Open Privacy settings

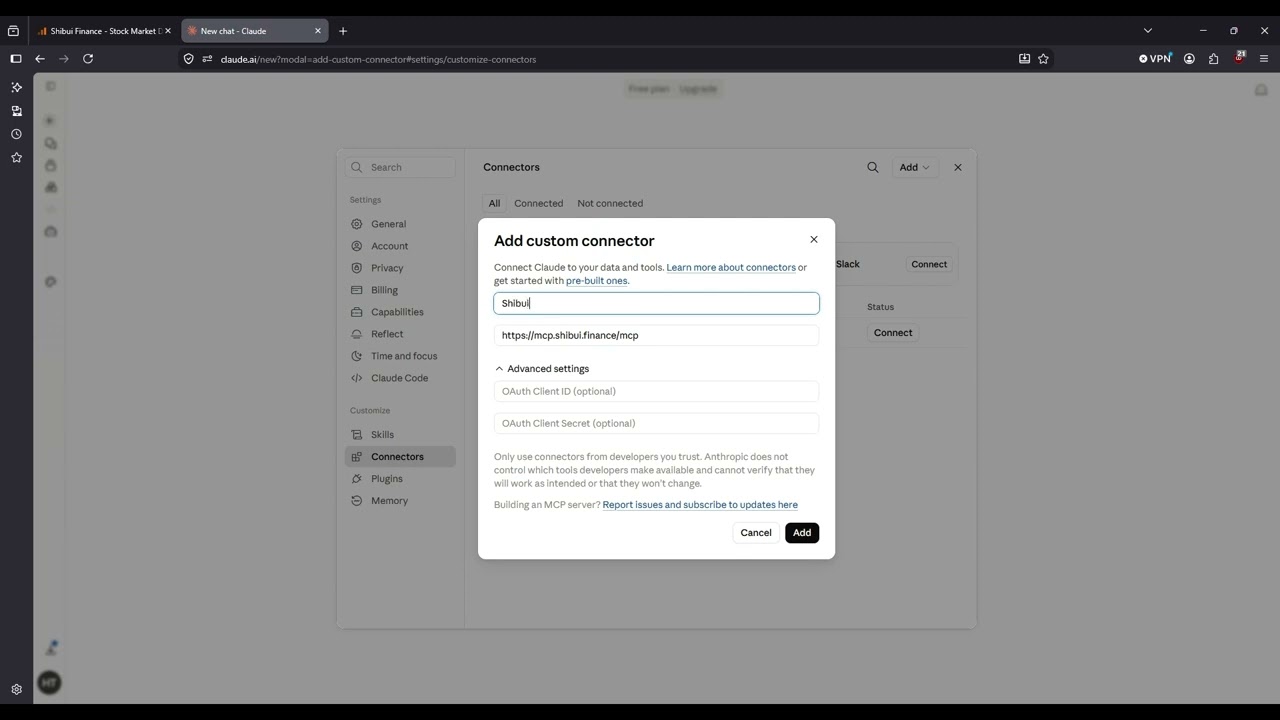click(x=400, y=268)
